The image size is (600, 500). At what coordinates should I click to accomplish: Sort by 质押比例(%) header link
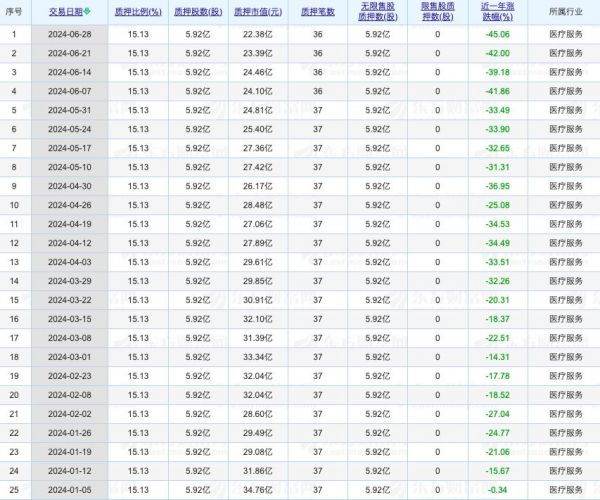pyautogui.click(x=138, y=12)
